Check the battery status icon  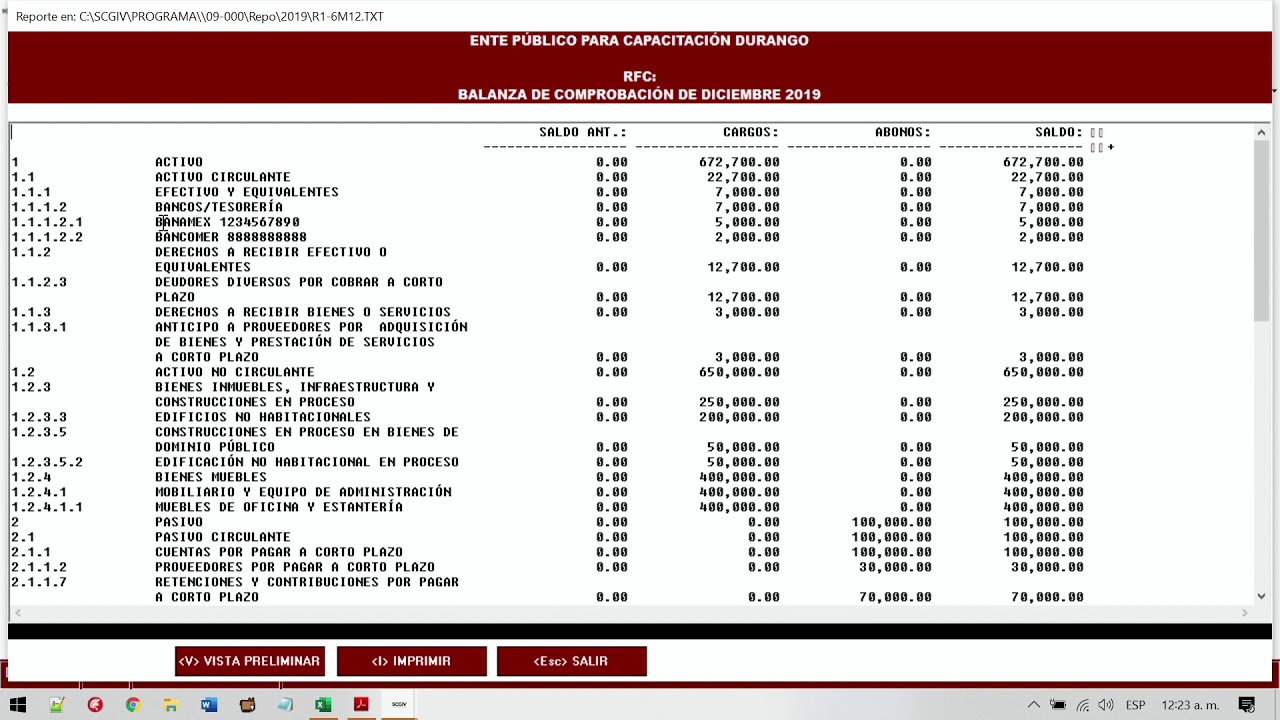pyautogui.click(x=1058, y=705)
